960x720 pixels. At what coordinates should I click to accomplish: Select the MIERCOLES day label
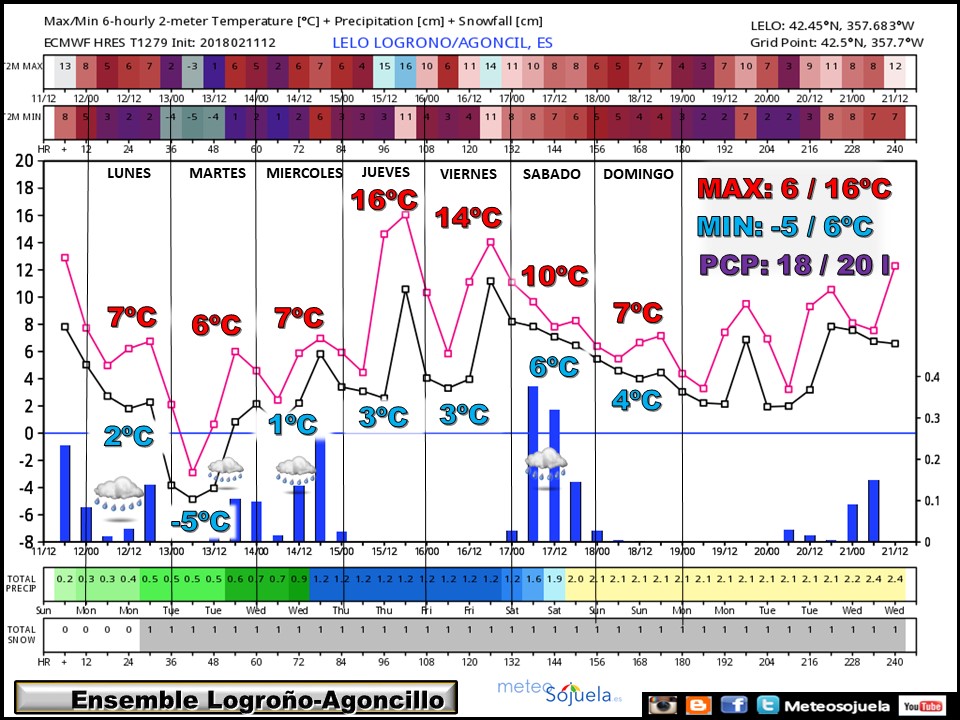click(304, 173)
